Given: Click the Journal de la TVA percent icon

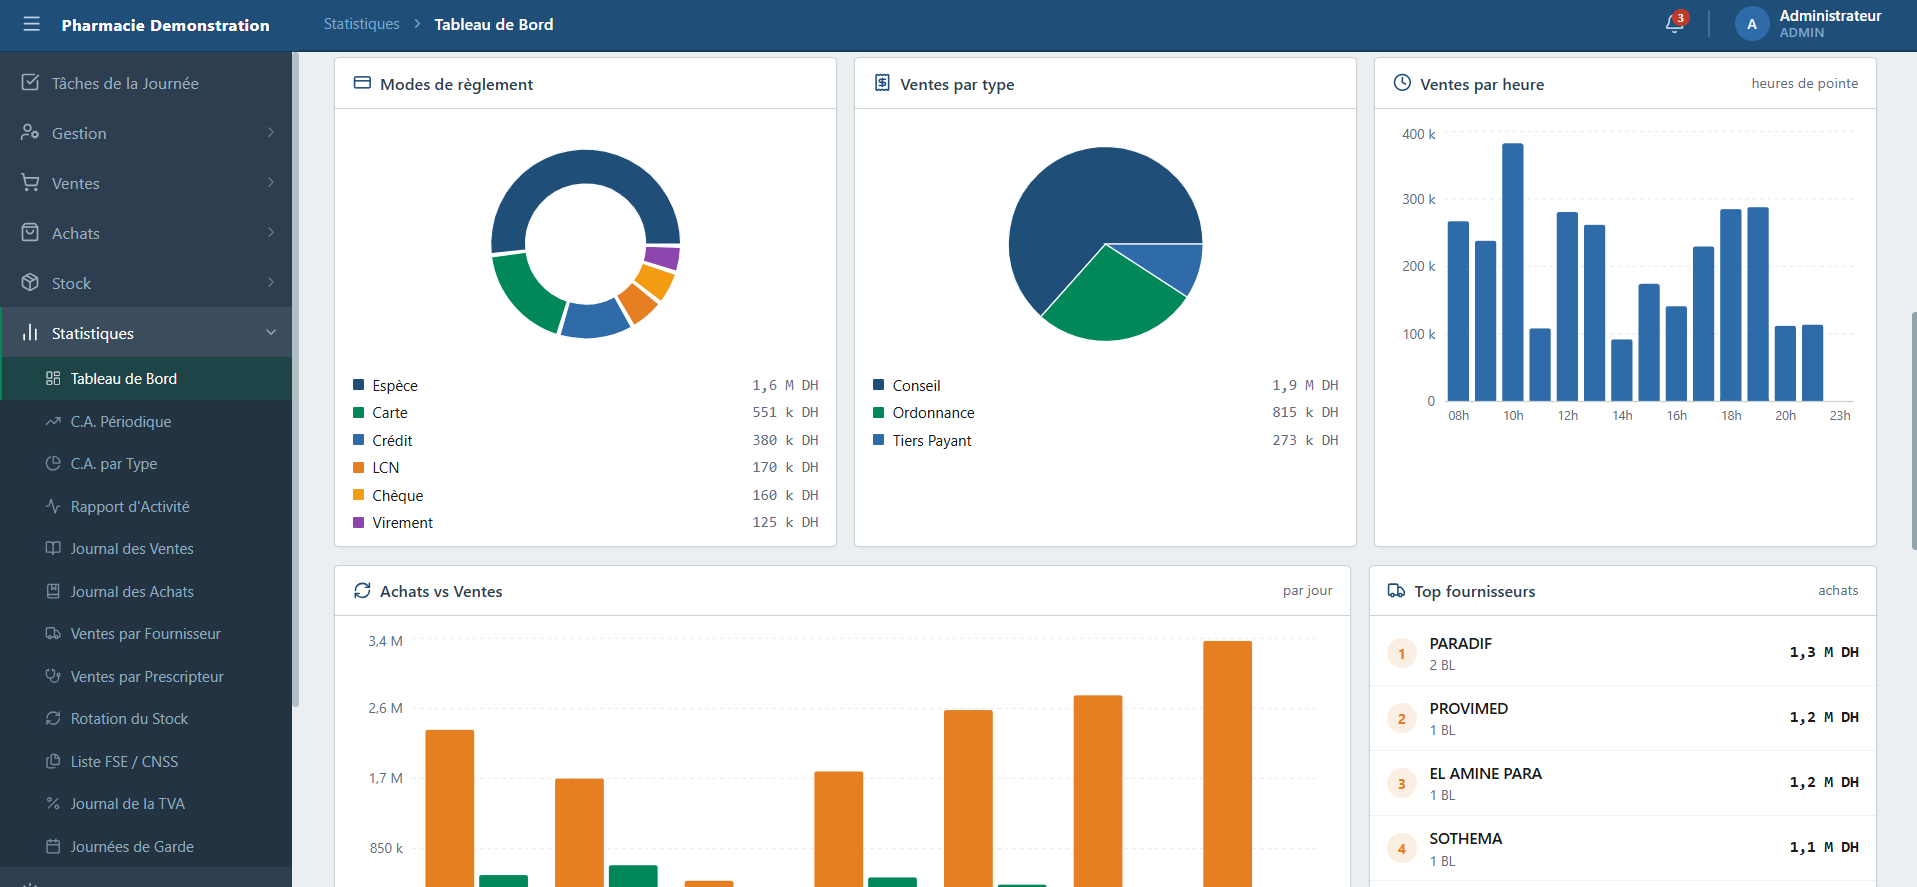Looking at the screenshot, I should point(53,804).
